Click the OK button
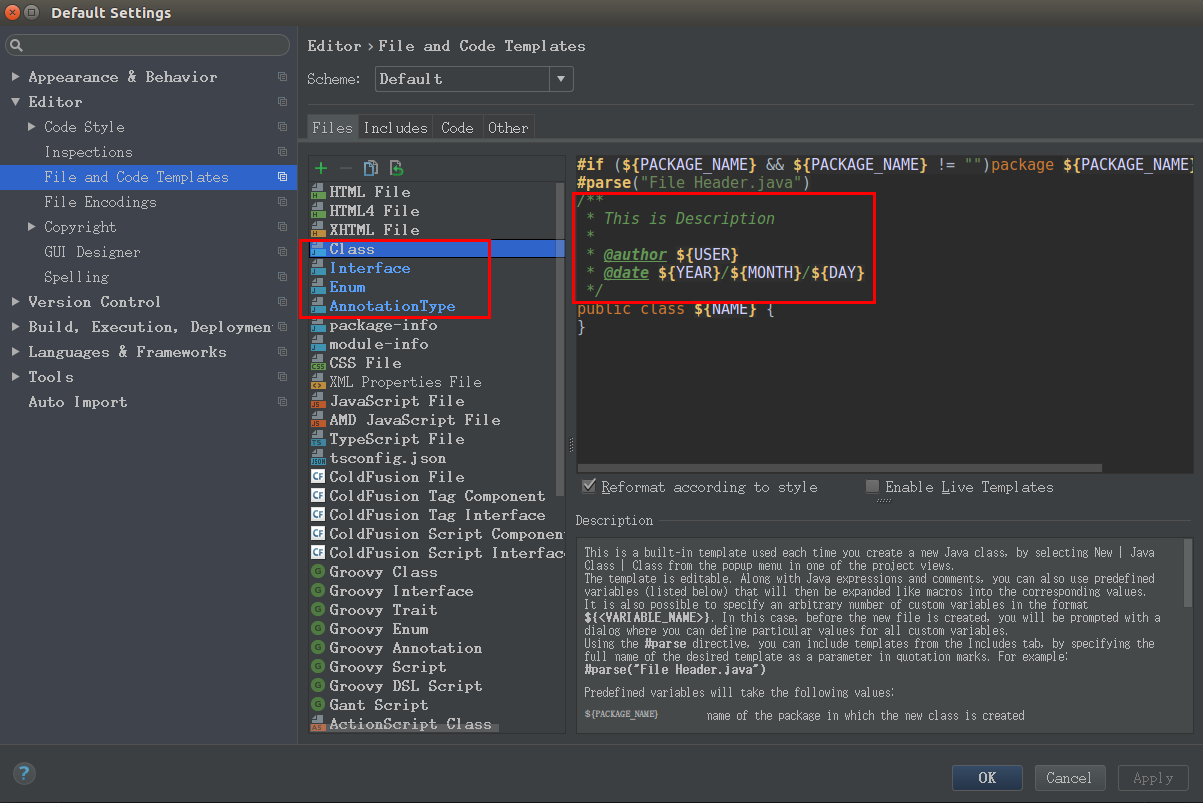The width and height of the screenshot is (1203, 803). [987, 778]
